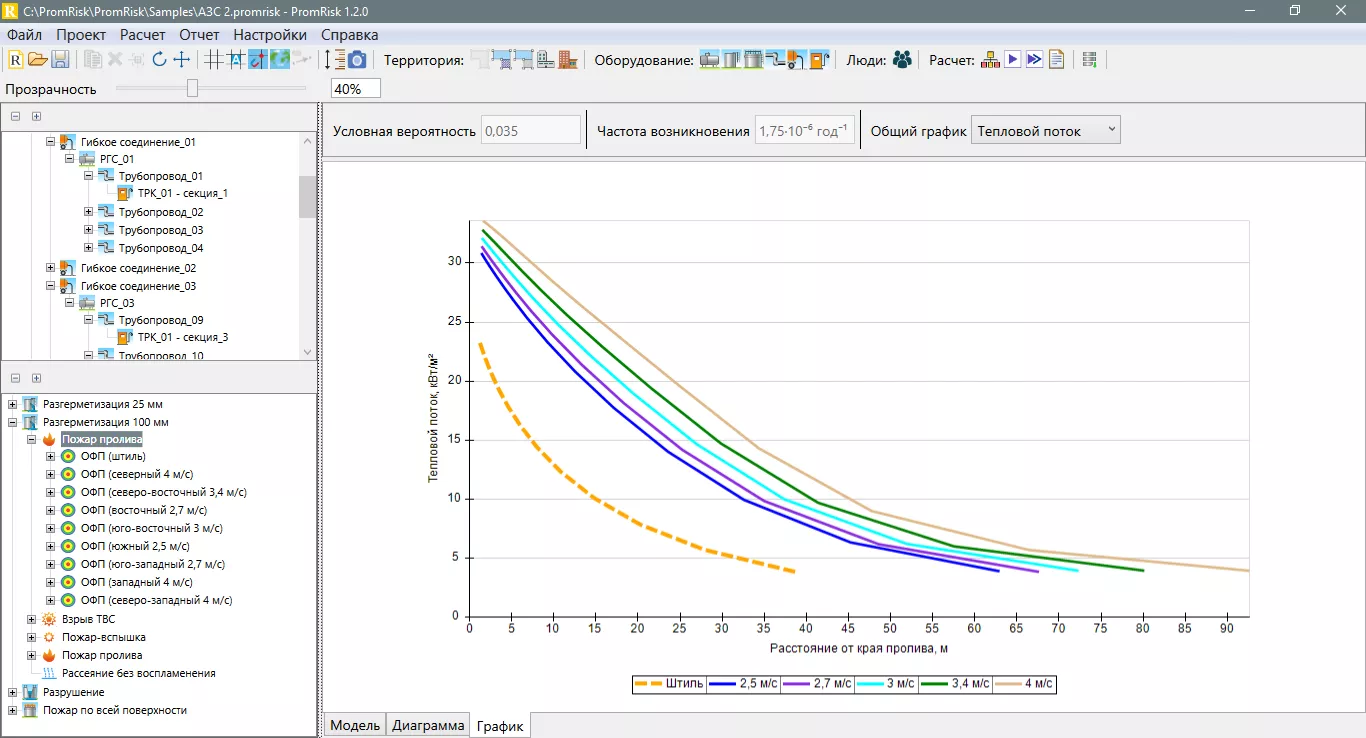This screenshot has width=1366, height=738.
Task: Select the horizontal tank equipment icon
Action: [x=709, y=59]
